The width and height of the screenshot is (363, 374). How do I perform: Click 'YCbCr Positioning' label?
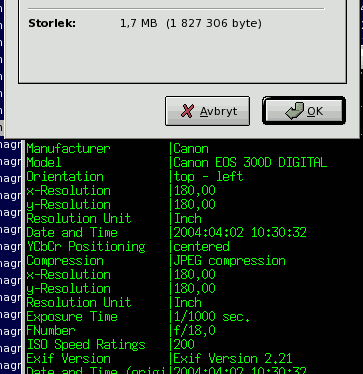pos(86,247)
